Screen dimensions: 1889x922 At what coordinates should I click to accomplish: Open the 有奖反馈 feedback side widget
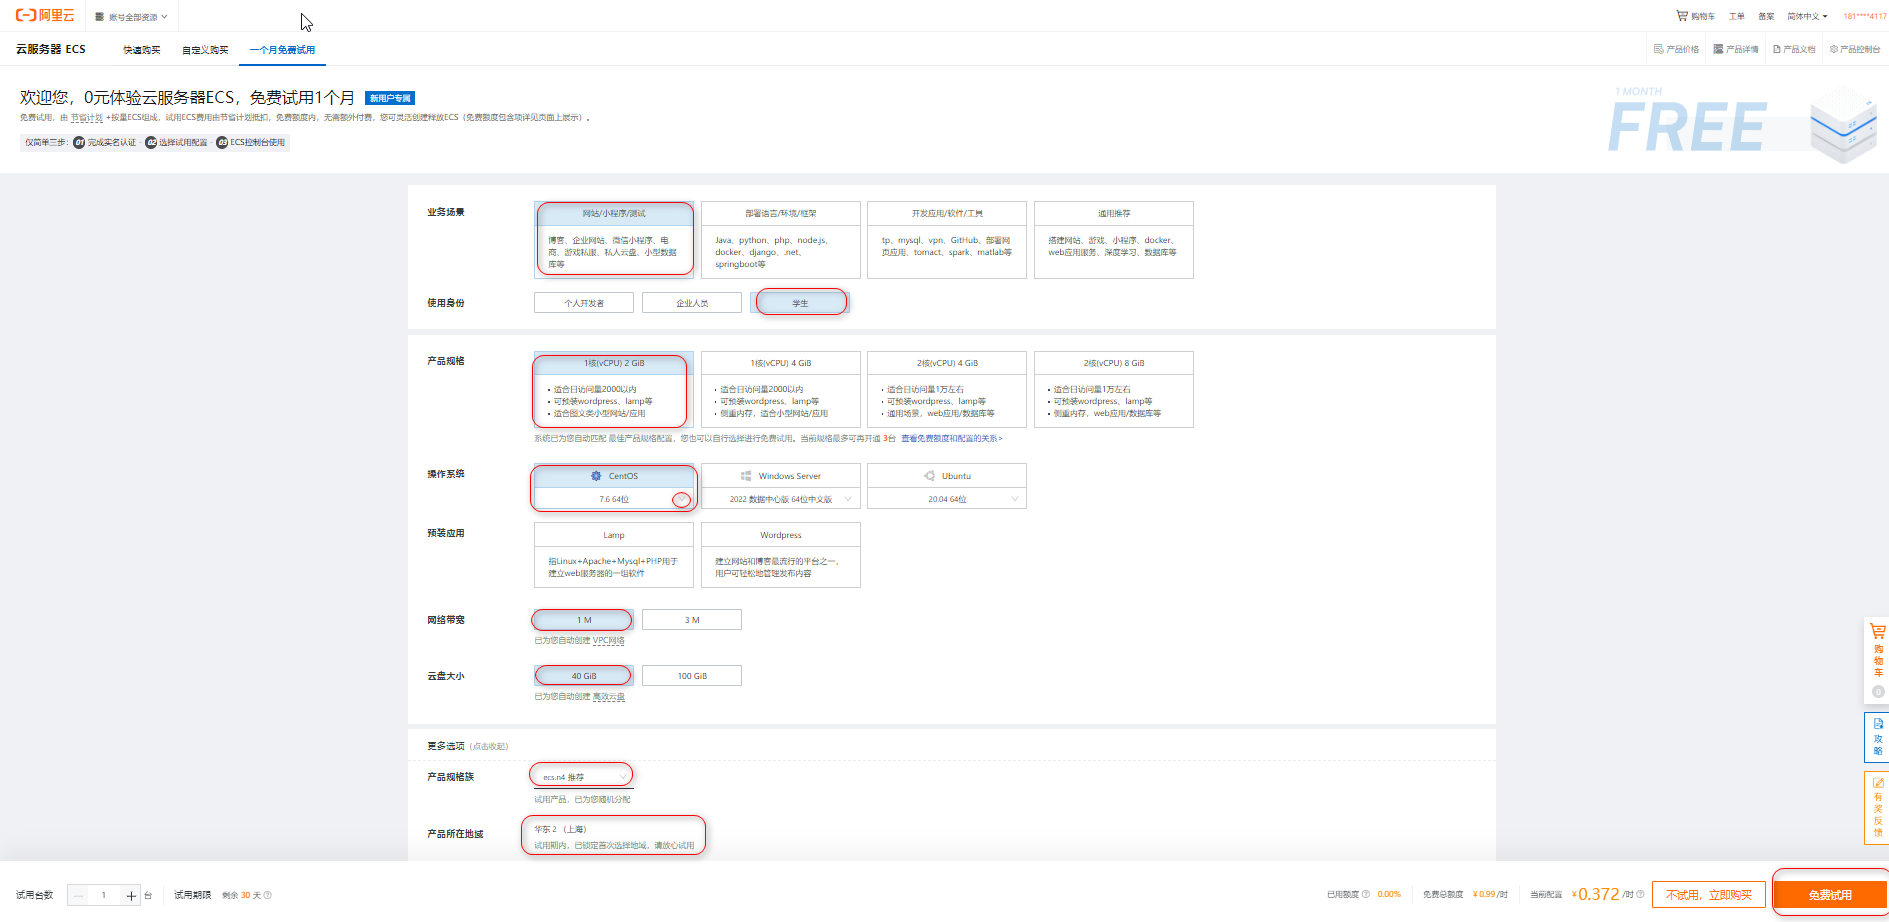1877,808
